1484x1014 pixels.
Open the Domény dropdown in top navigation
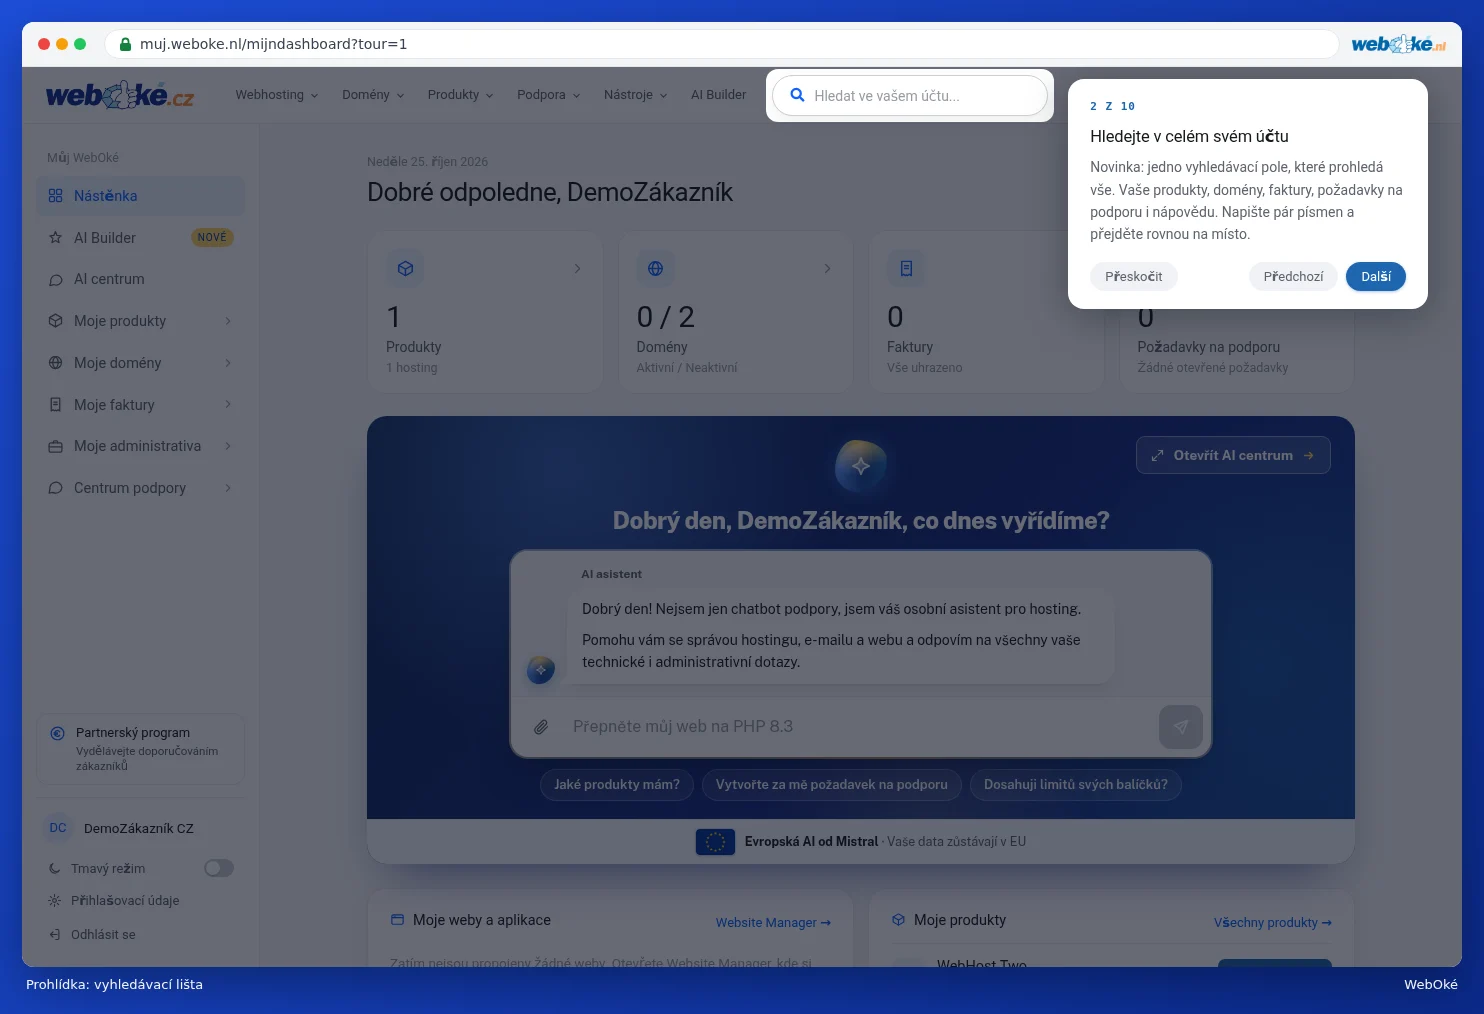[373, 95]
